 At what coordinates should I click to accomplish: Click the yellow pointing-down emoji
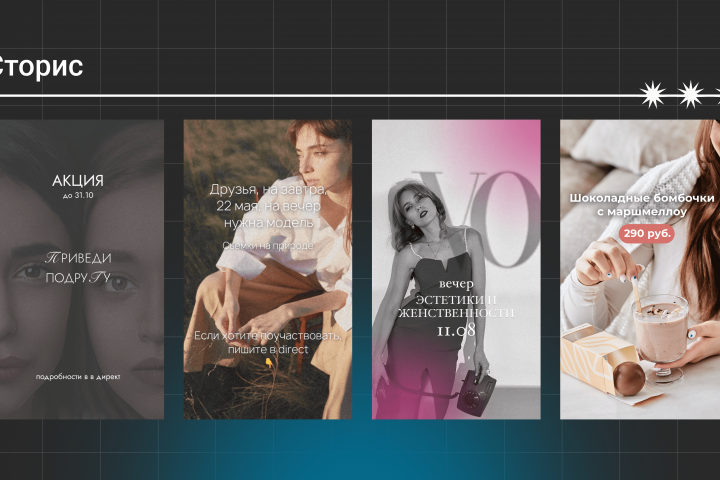pyautogui.click(x=269, y=363)
